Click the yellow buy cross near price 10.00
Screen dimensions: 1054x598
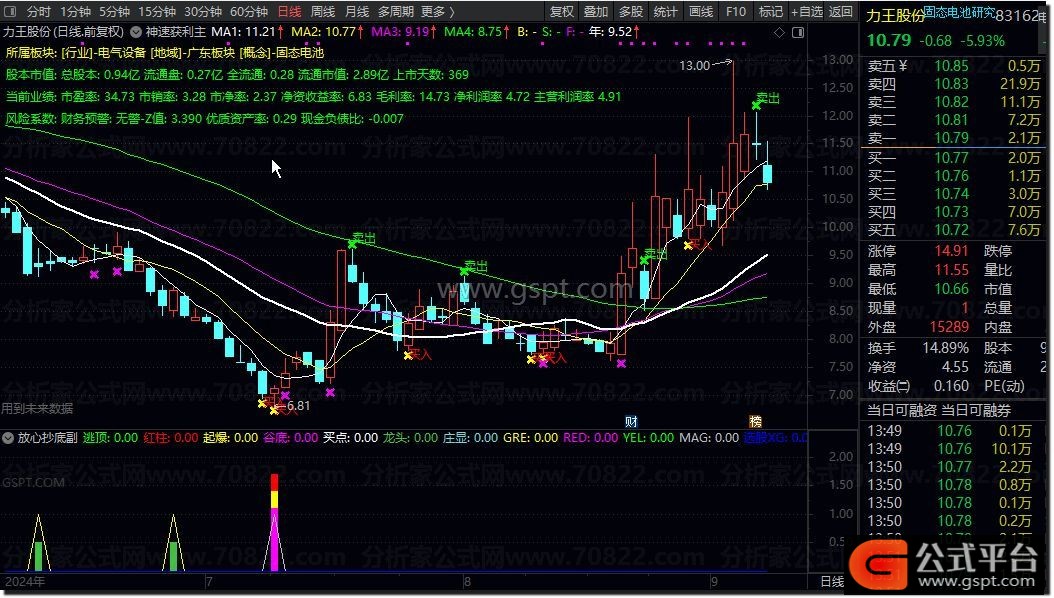tap(688, 245)
